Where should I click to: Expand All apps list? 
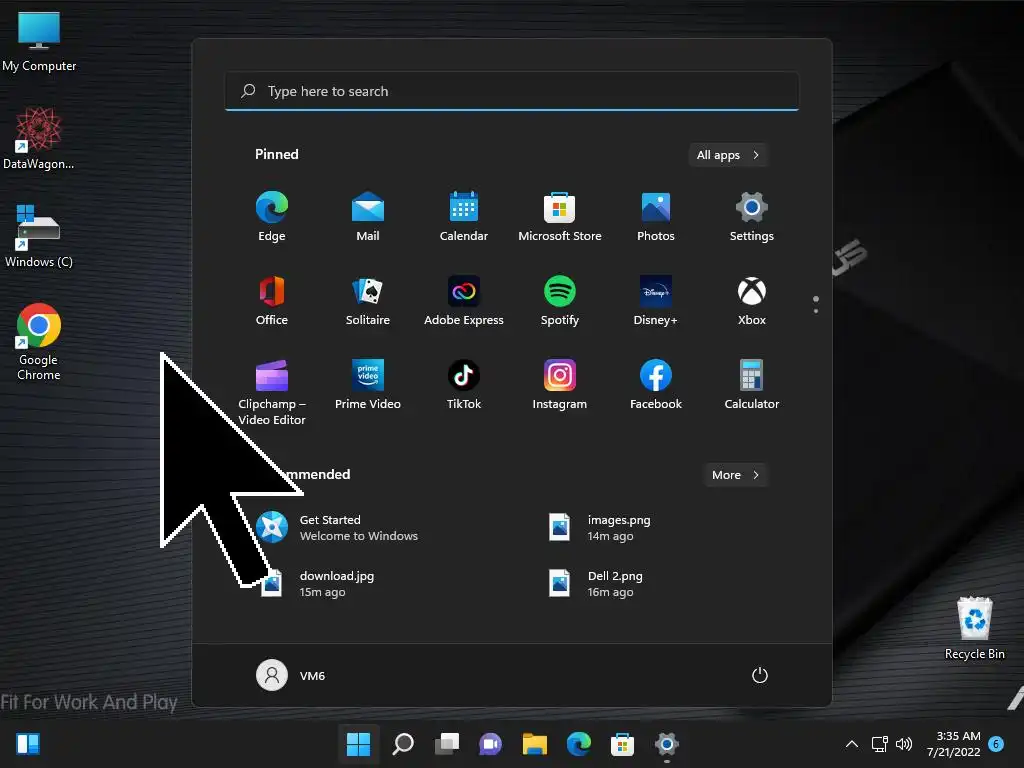click(728, 155)
